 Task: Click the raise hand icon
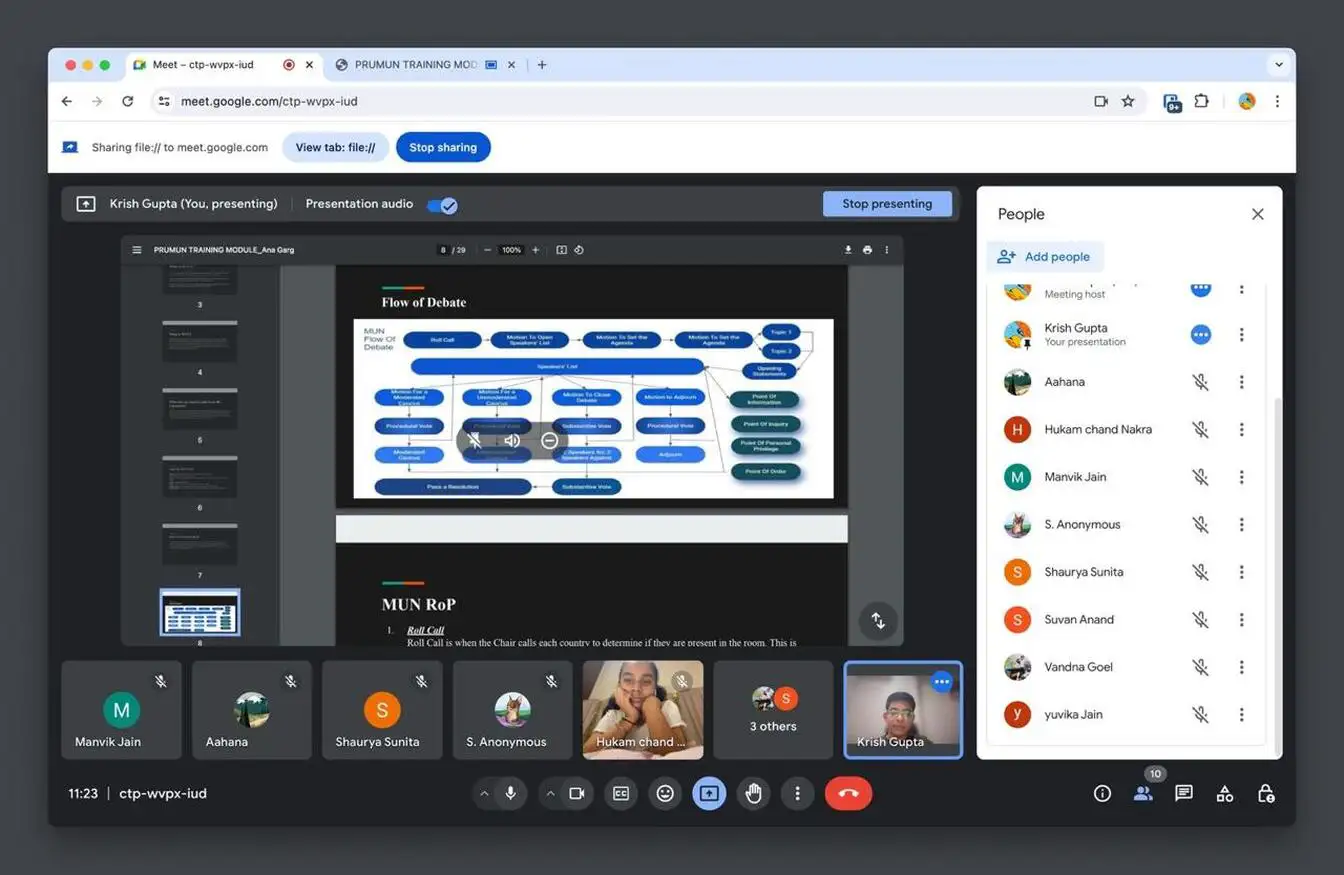coord(753,793)
